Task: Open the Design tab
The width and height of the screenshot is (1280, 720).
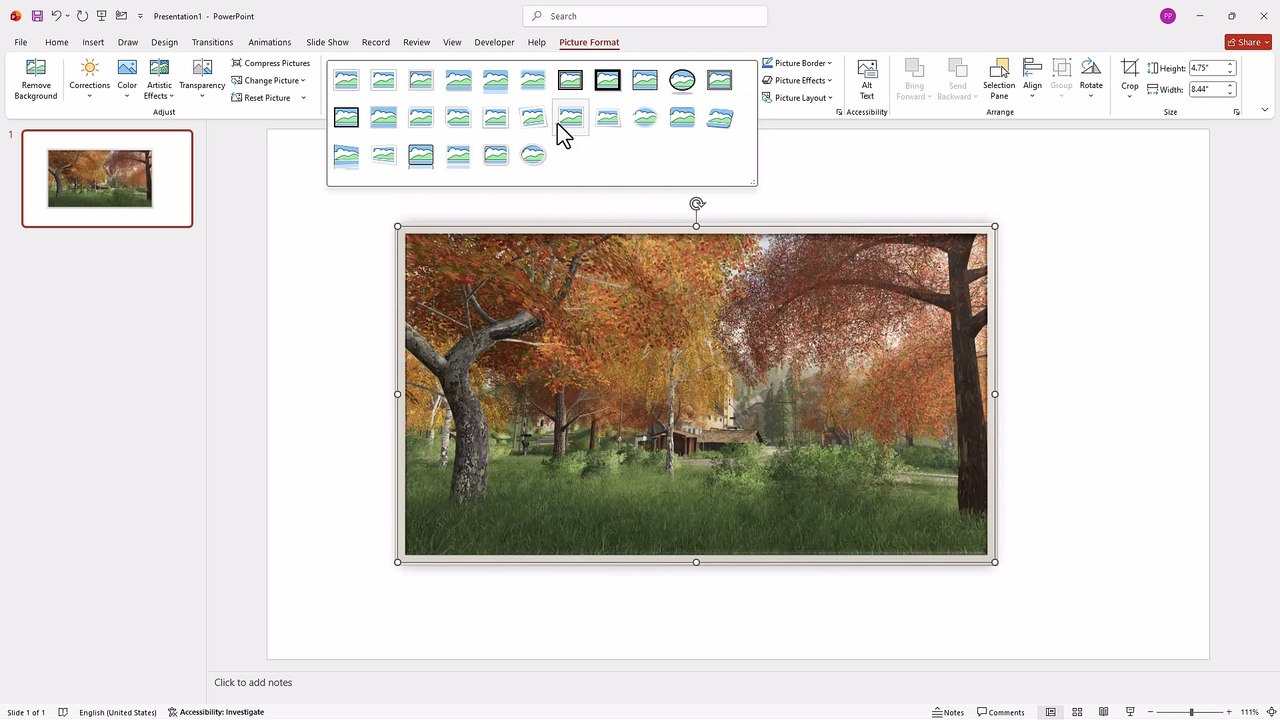Action: (164, 42)
